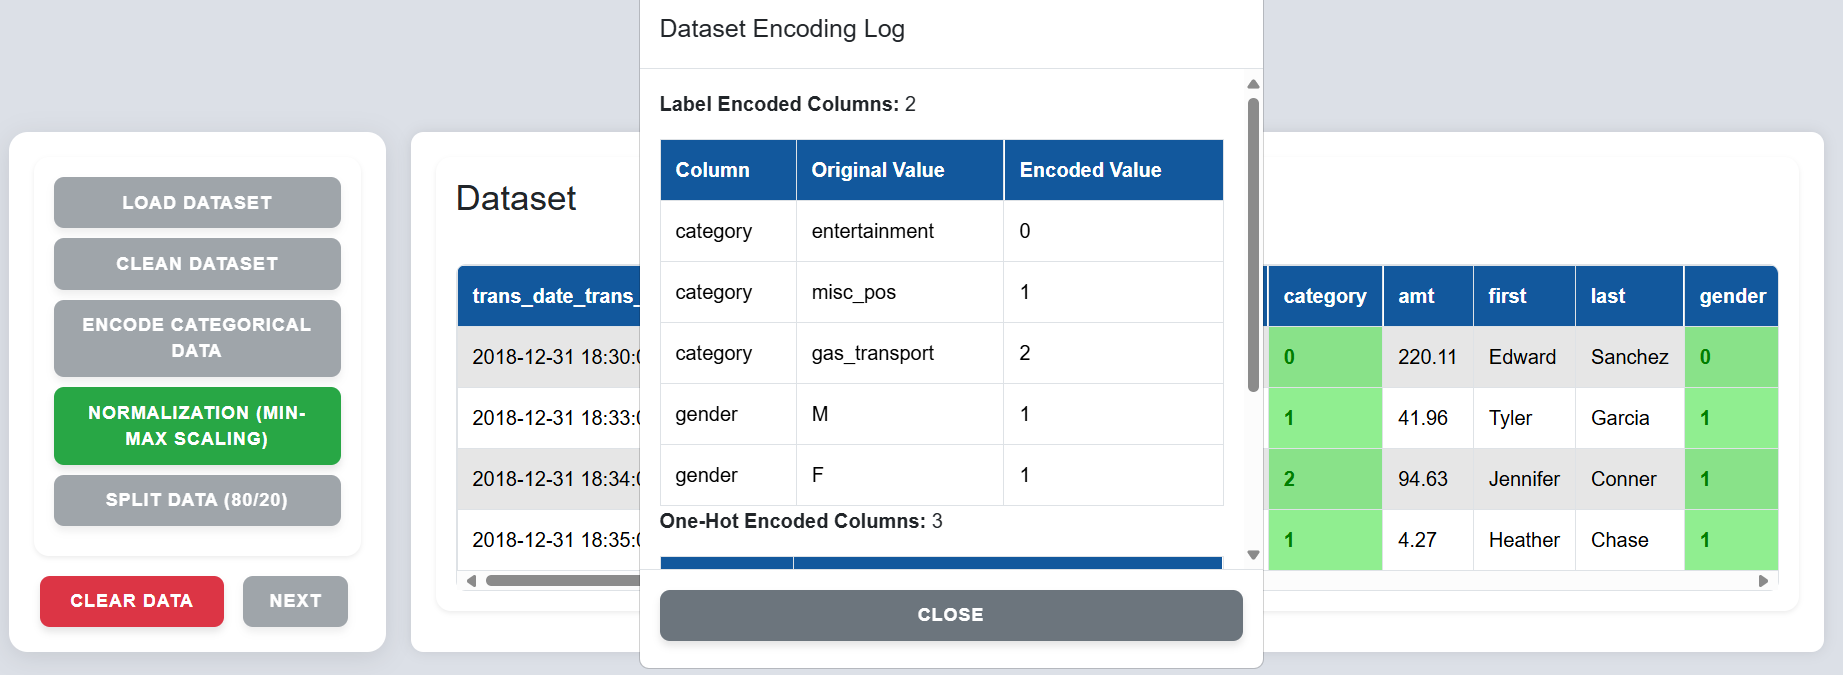
Task: Click Split Data (80/20) button
Action: point(197,500)
